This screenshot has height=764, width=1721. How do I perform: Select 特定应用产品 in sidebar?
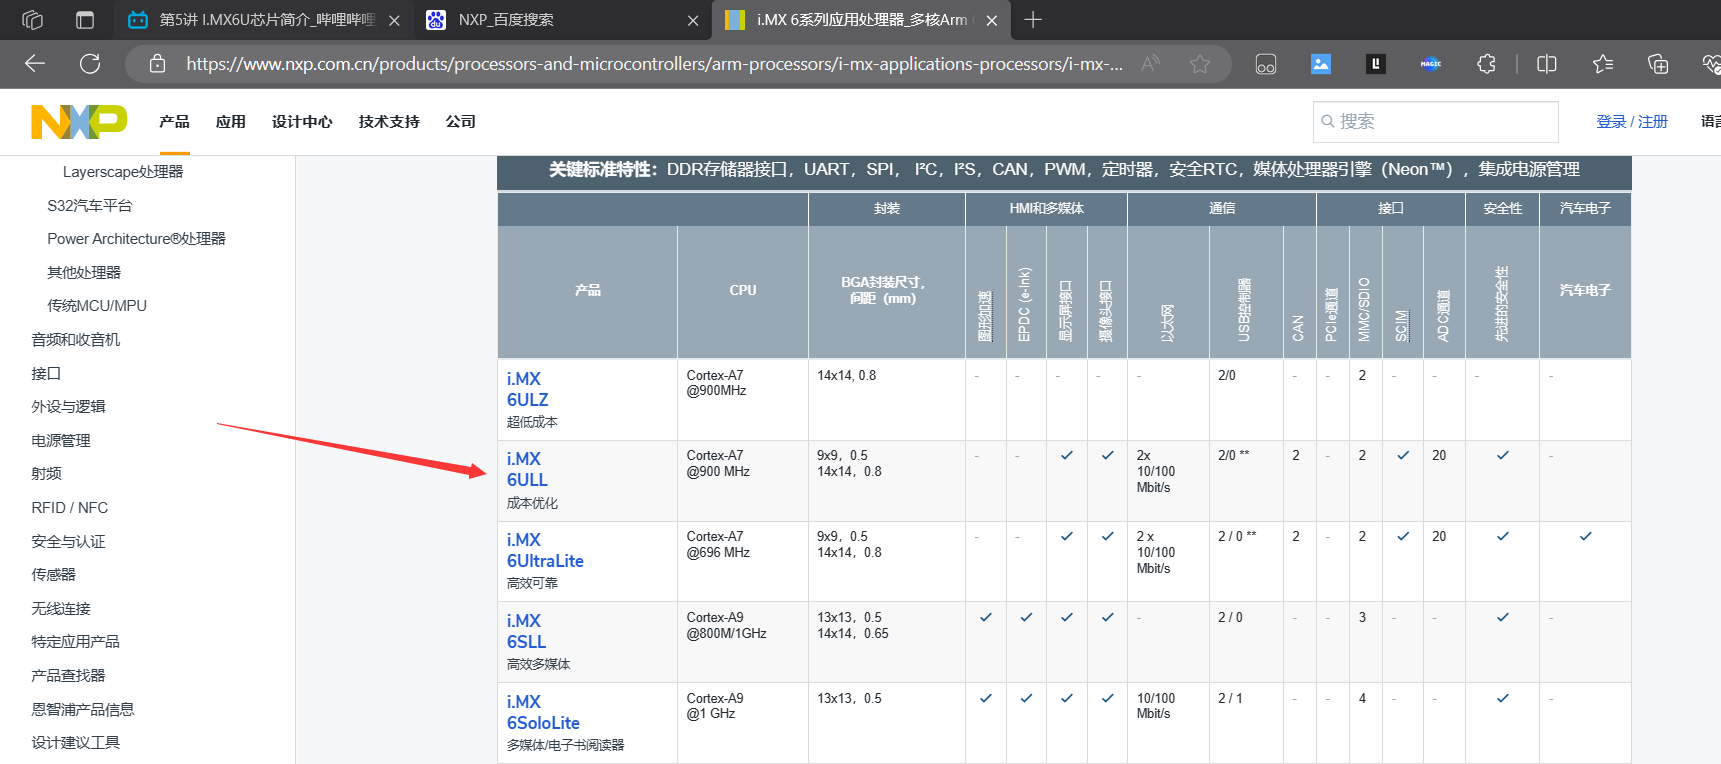point(75,641)
